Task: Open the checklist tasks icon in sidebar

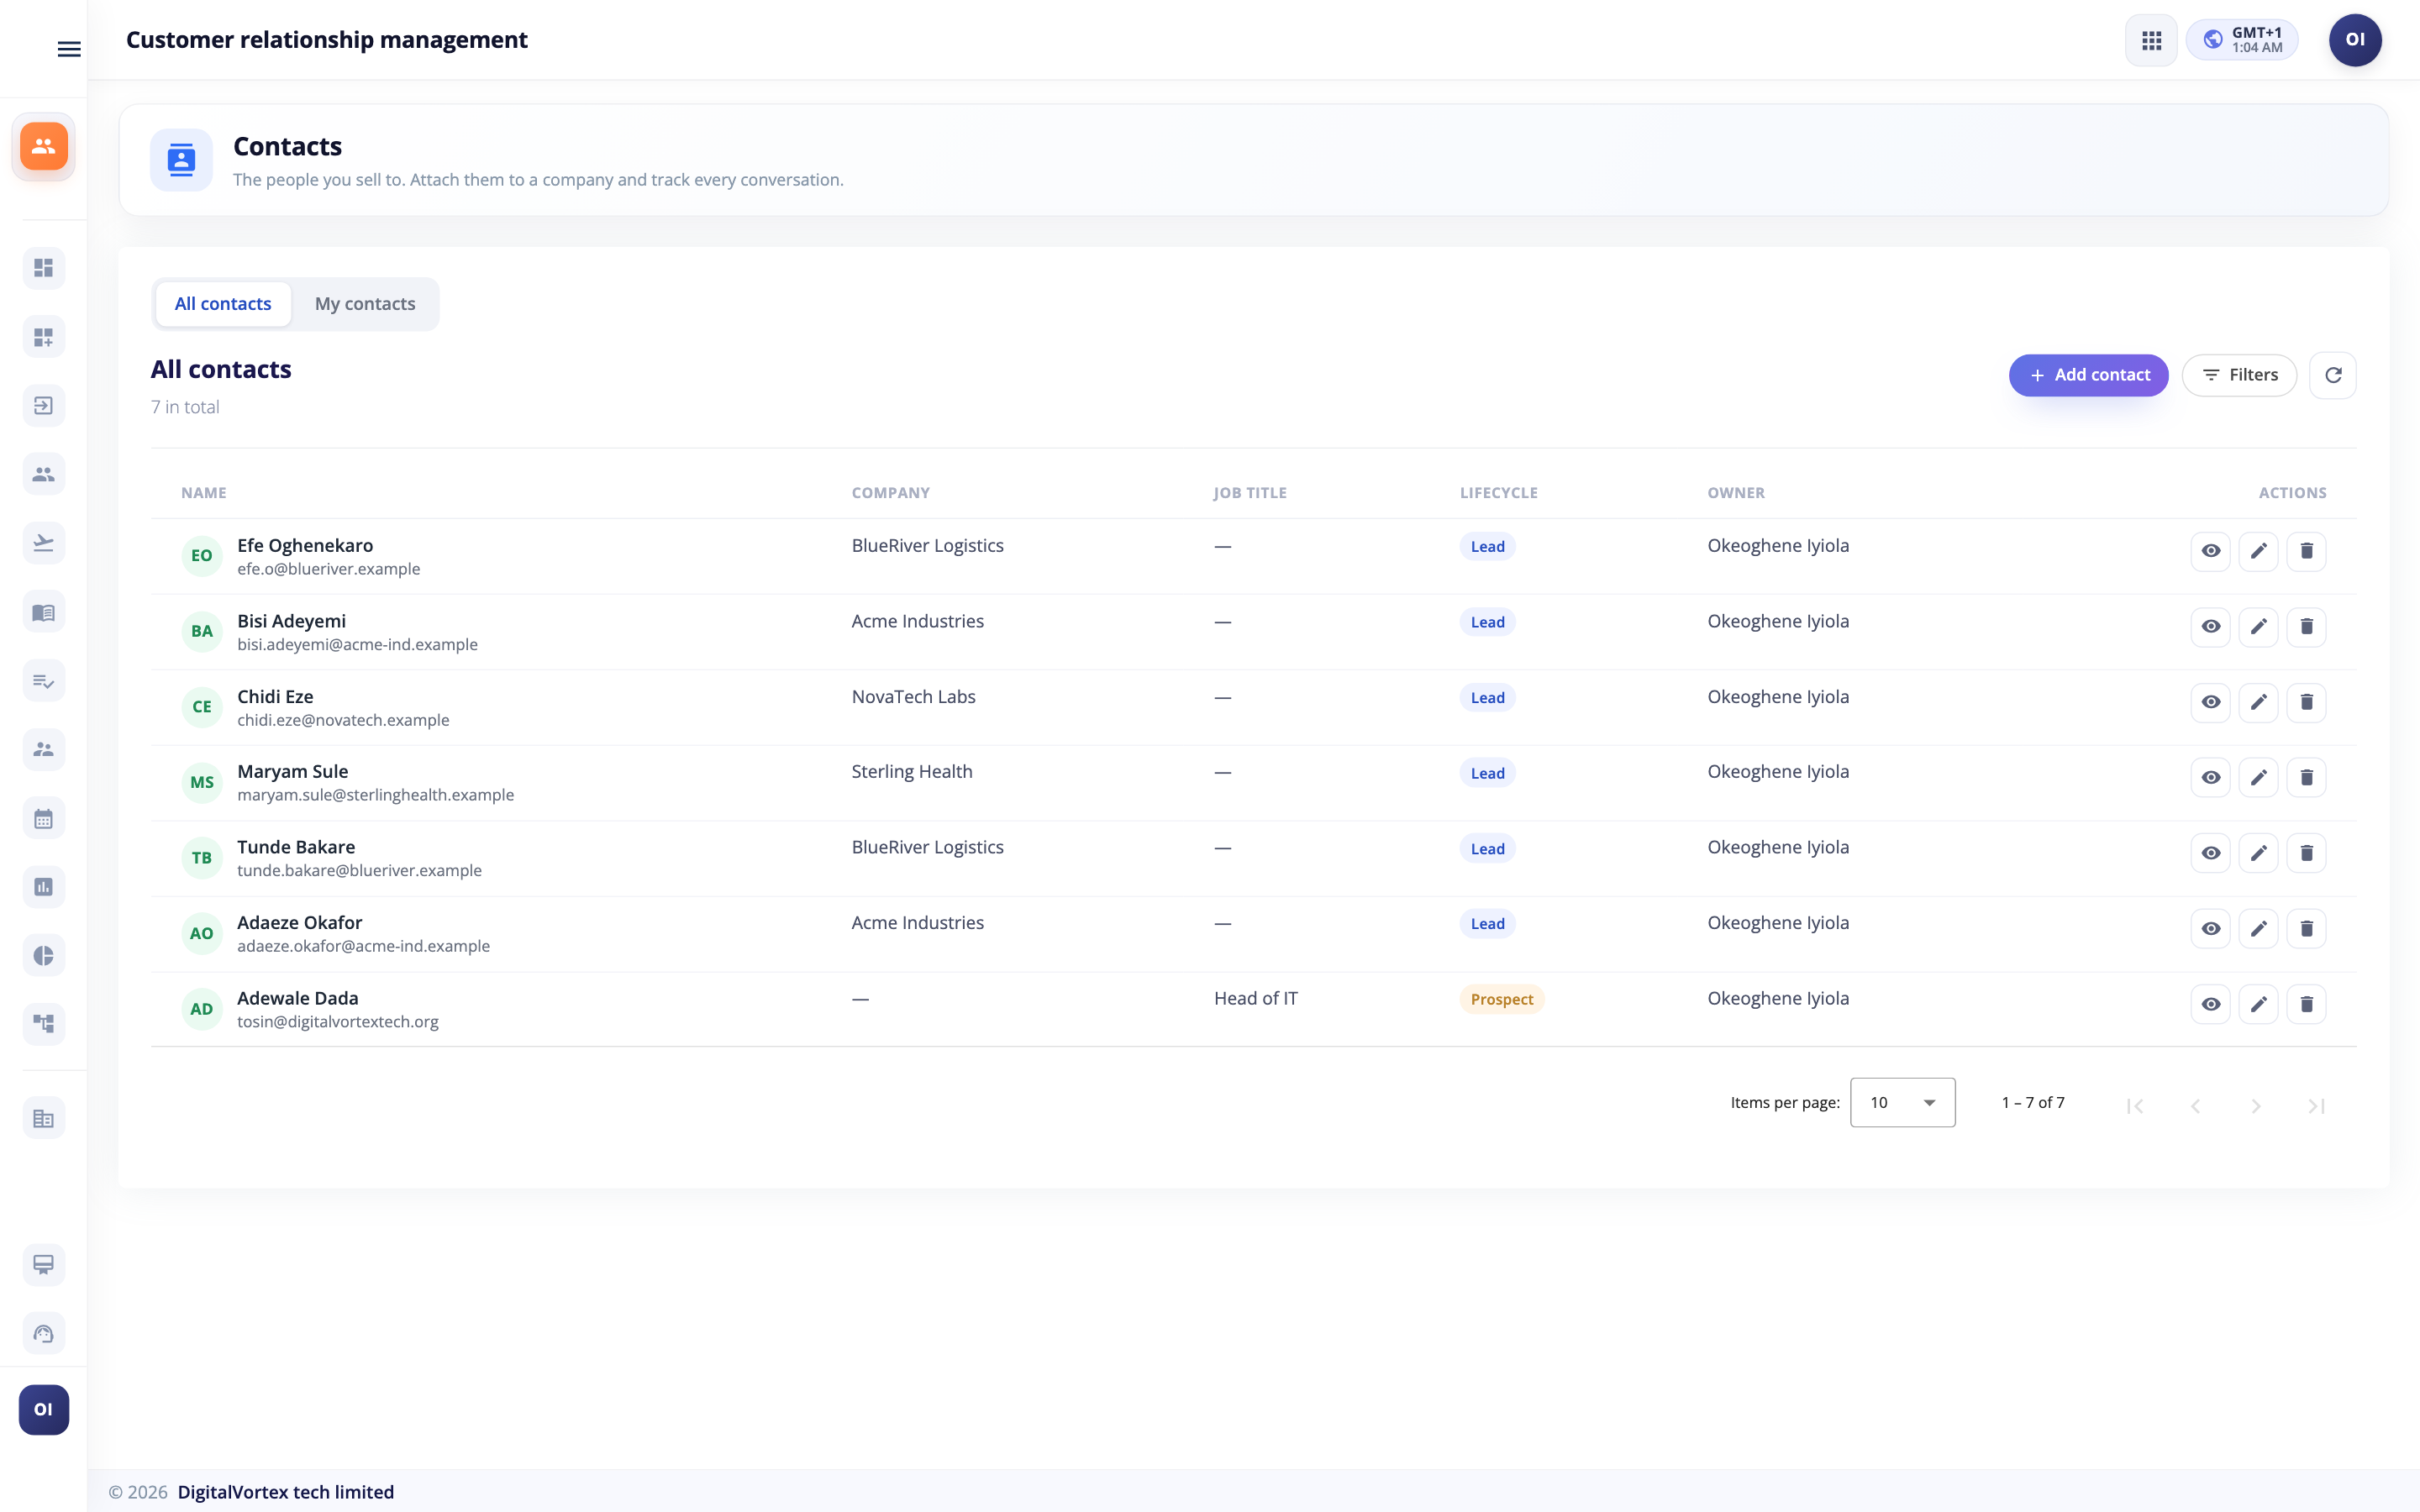Action: point(44,681)
